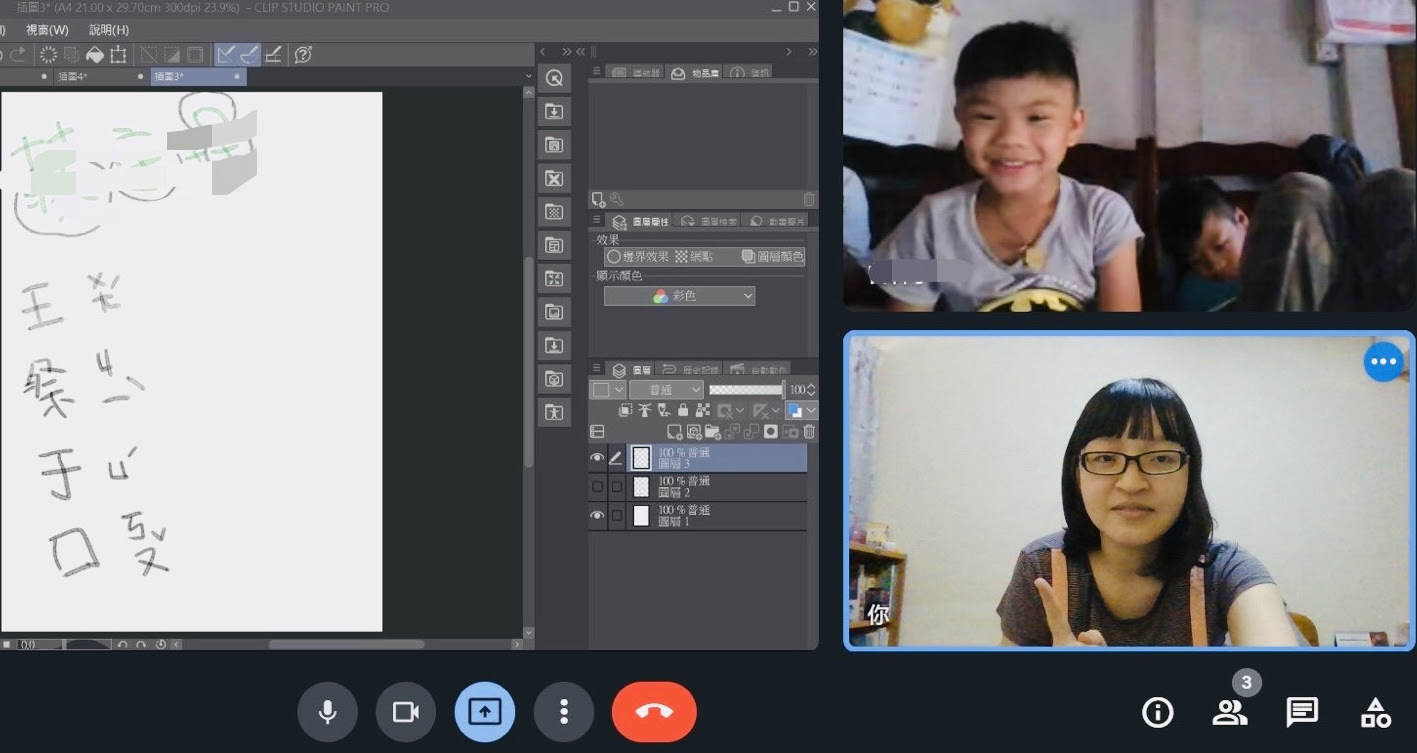The image size is (1417, 753).
Task: Click the redo arrow in the command bar
Action: [18, 54]
